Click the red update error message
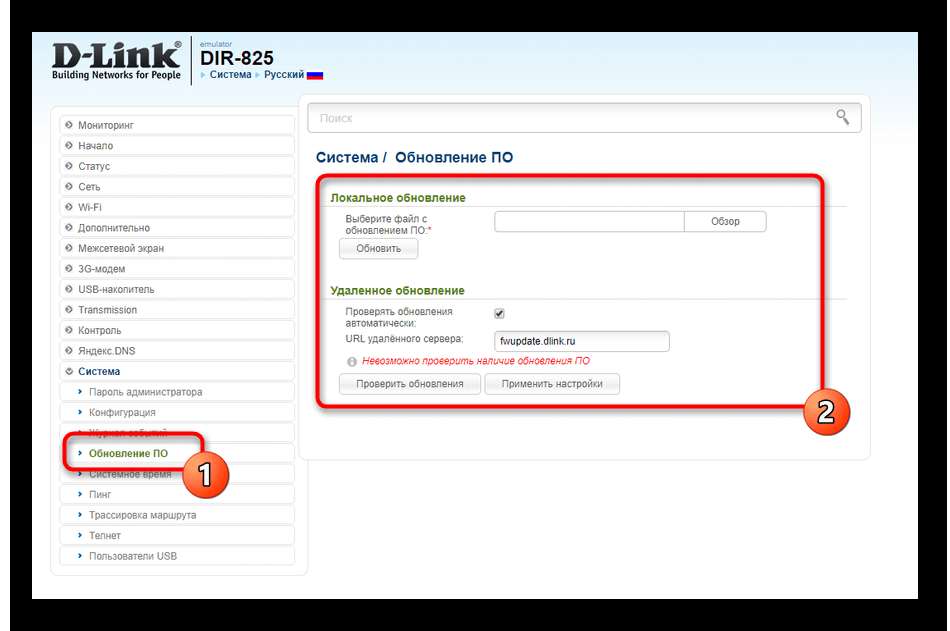The width and height of the screenshot is (950, 631). pos(476,361)
